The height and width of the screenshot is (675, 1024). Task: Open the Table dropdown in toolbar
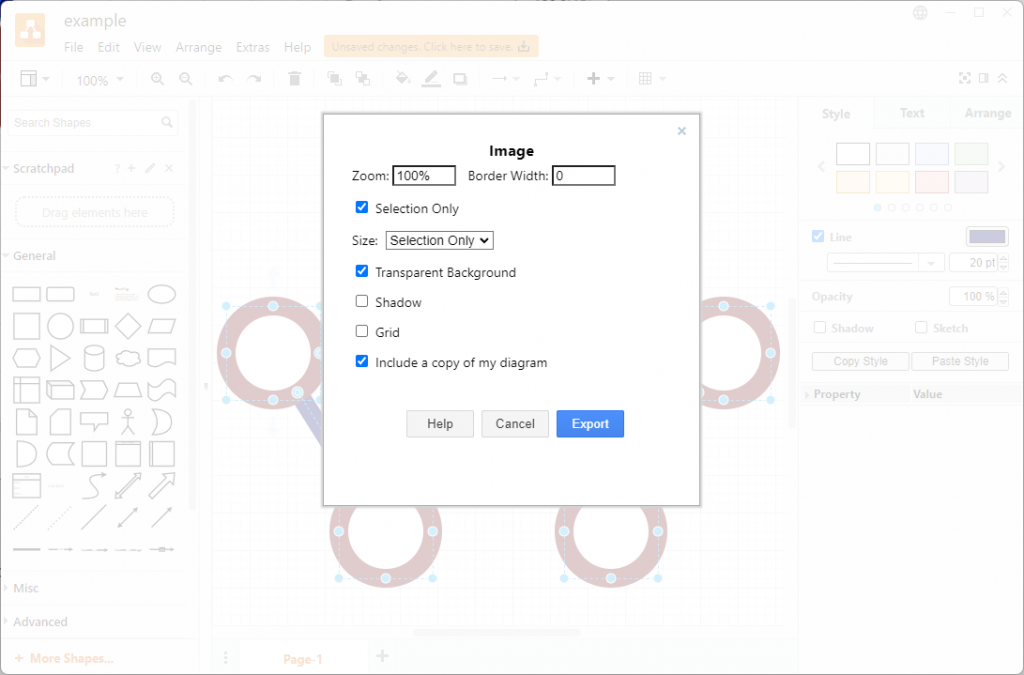tap(652, 79)
